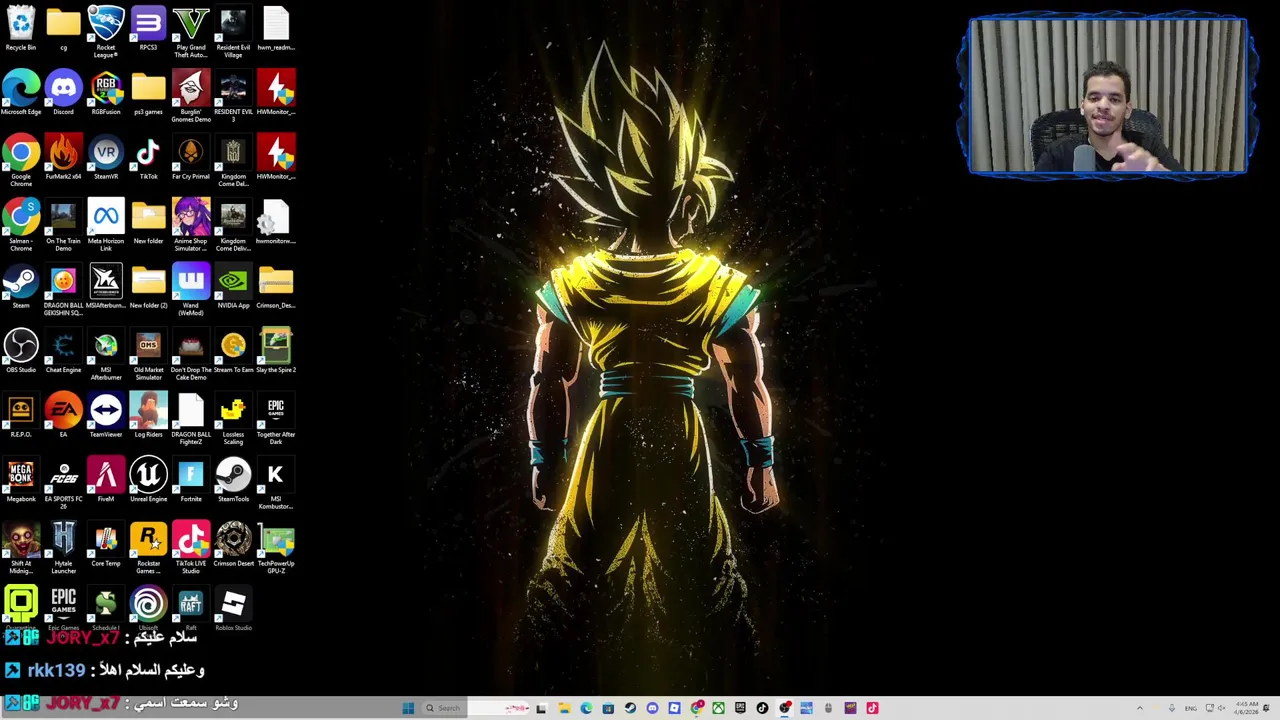The width and height of the screenshot is (1280, 720).
Task: Launch the Hytale Launcher icon
Action: click(63, 547)
